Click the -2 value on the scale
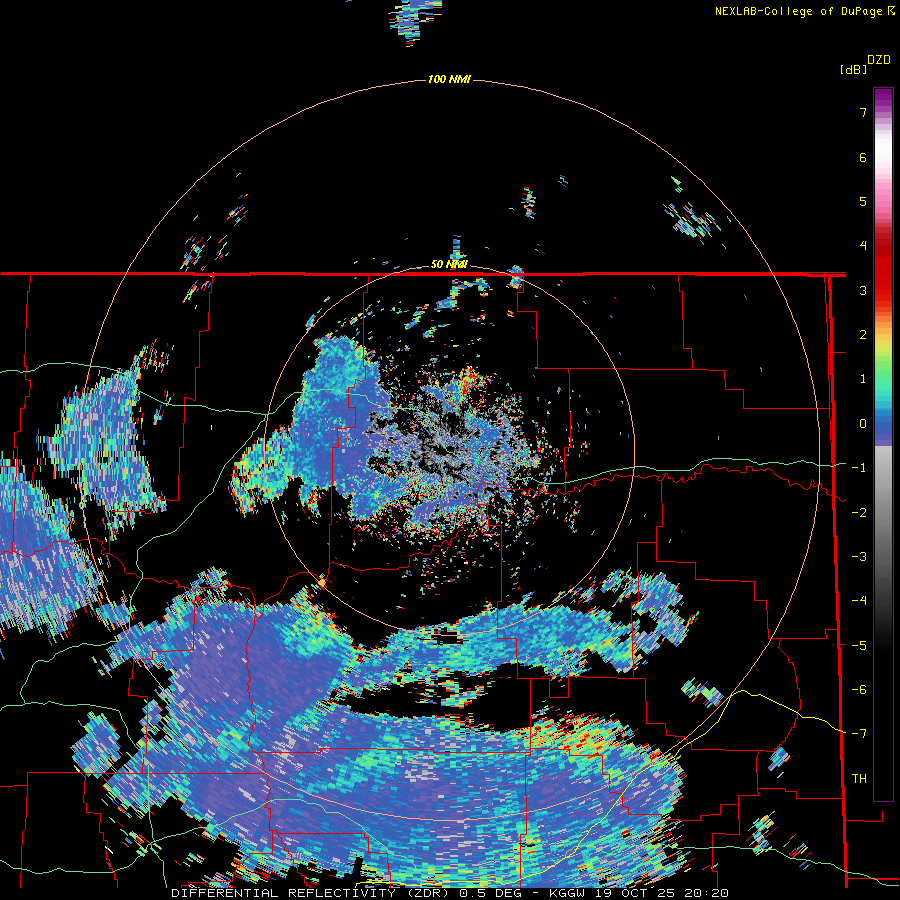Image resolution: width=900 pixels, height=900 pixels. click(x=859, y=513)
